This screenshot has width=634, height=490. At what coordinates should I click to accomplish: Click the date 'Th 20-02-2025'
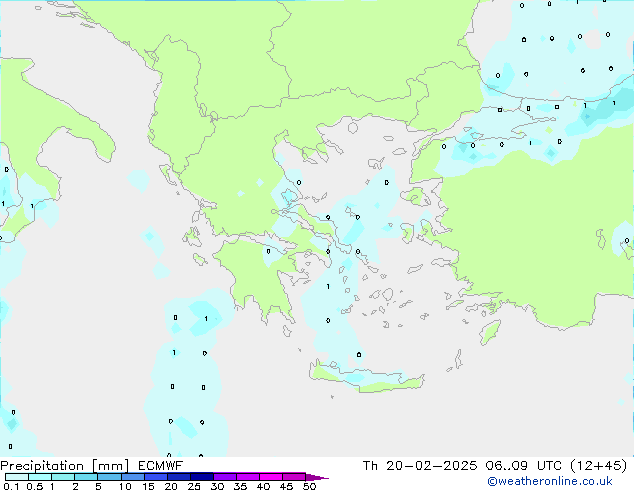[x=420, y=466]
